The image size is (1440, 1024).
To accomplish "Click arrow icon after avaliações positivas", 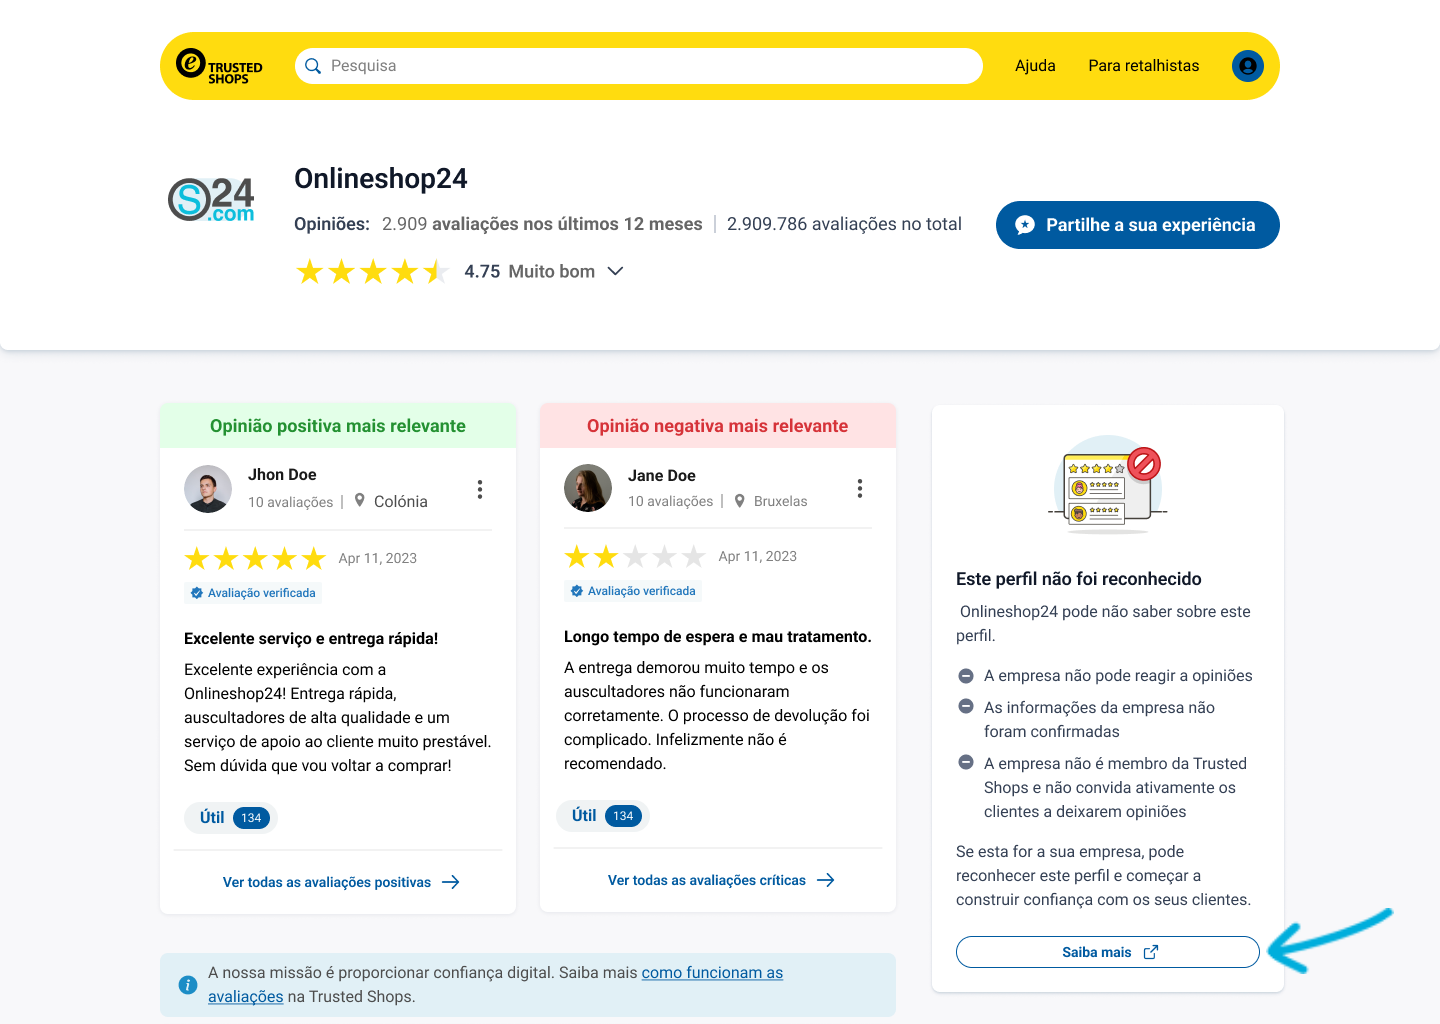I will pyautogui.click(x=451, y=882).
